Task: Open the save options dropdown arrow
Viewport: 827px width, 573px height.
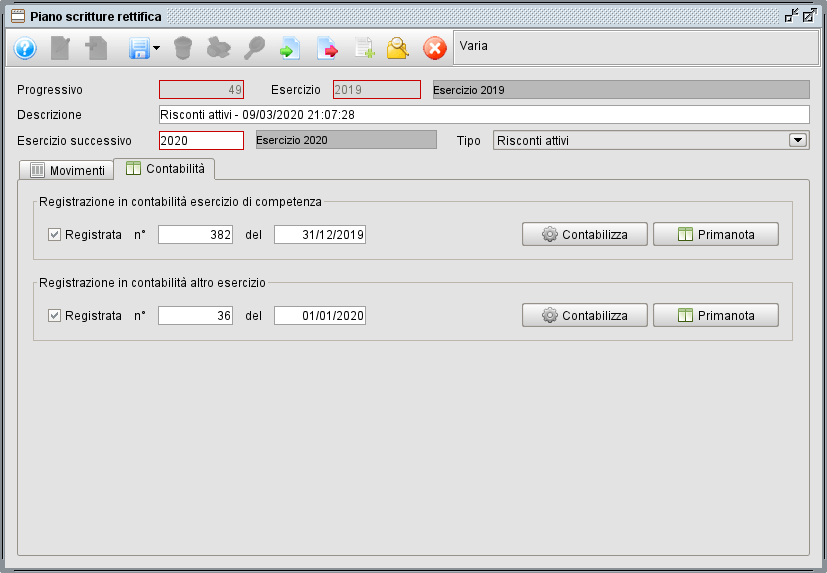Action: coord(157,49)
